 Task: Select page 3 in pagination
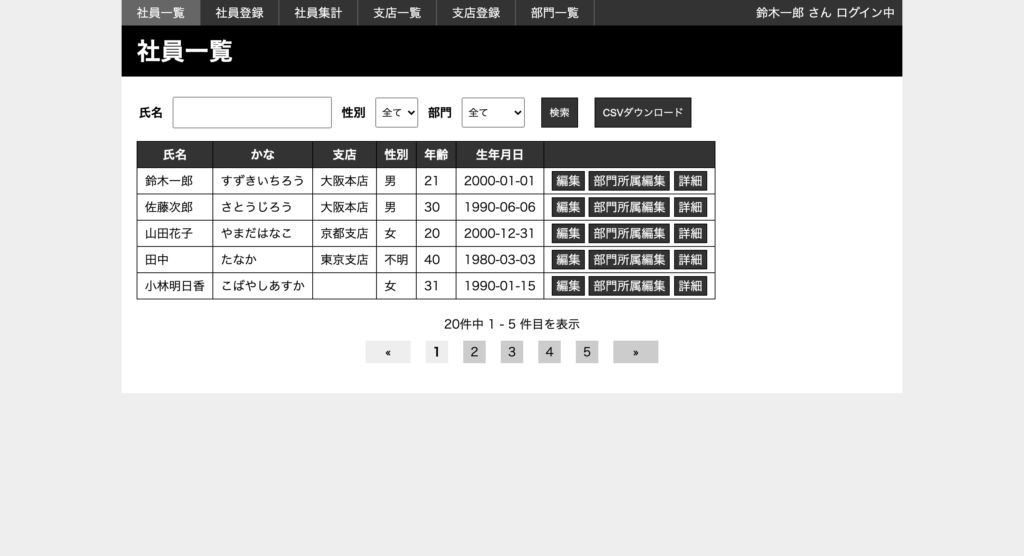[x=512, y=352]
